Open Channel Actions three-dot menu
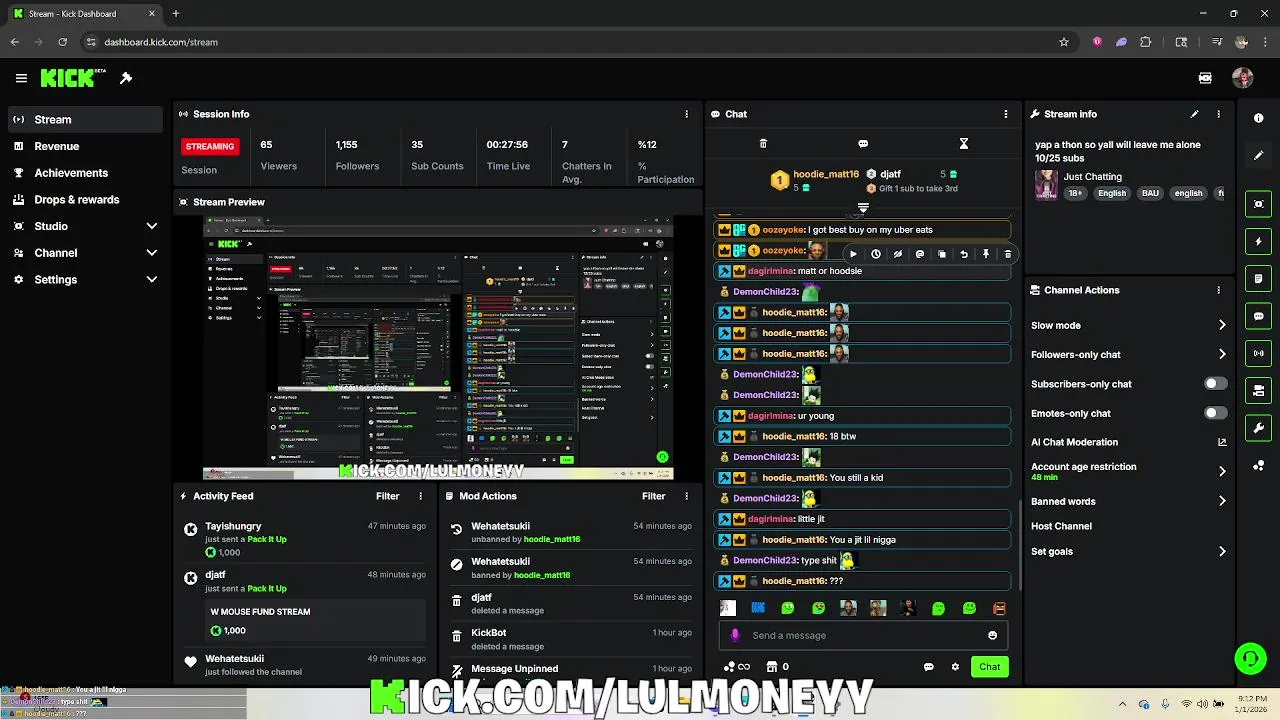The height and width of the screenshot is (720, 1280). click(1218, 290)
